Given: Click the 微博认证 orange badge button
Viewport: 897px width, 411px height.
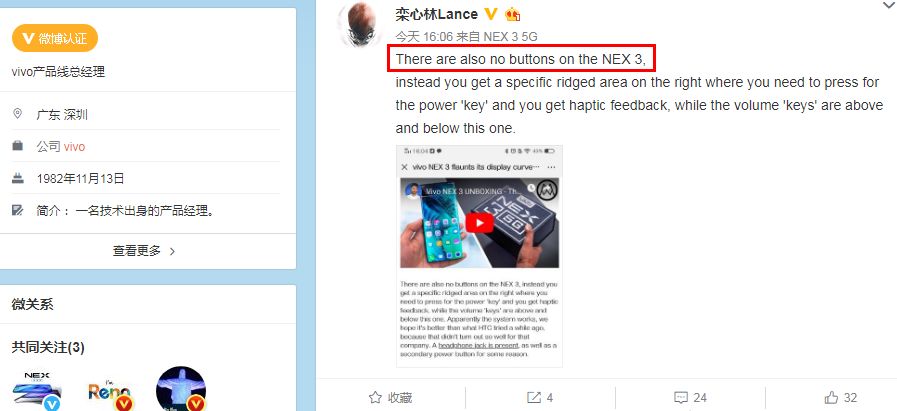Looking at the screenshot, I should 55,38.
